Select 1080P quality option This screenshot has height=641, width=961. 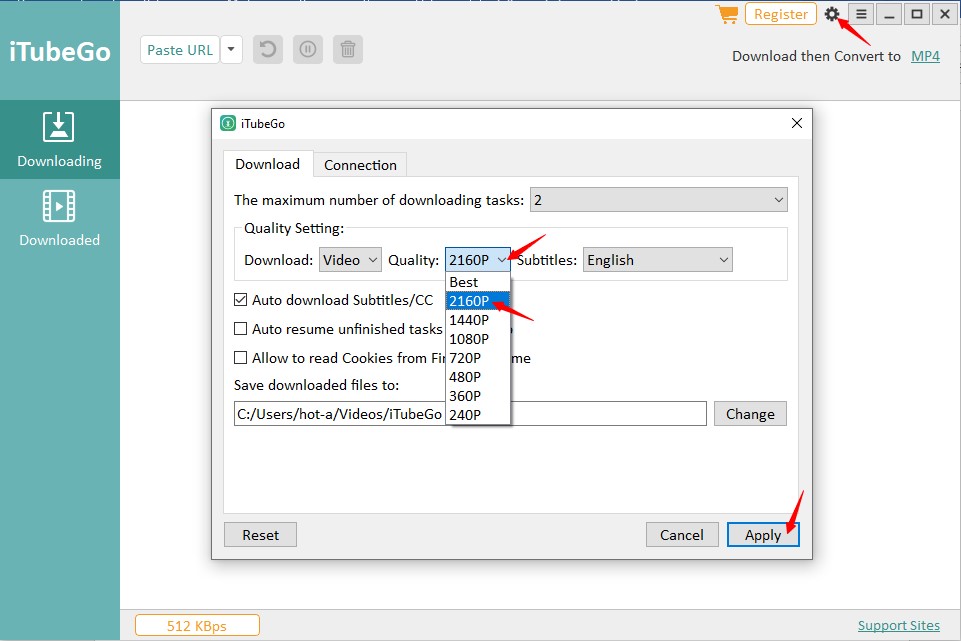[477, 339]
